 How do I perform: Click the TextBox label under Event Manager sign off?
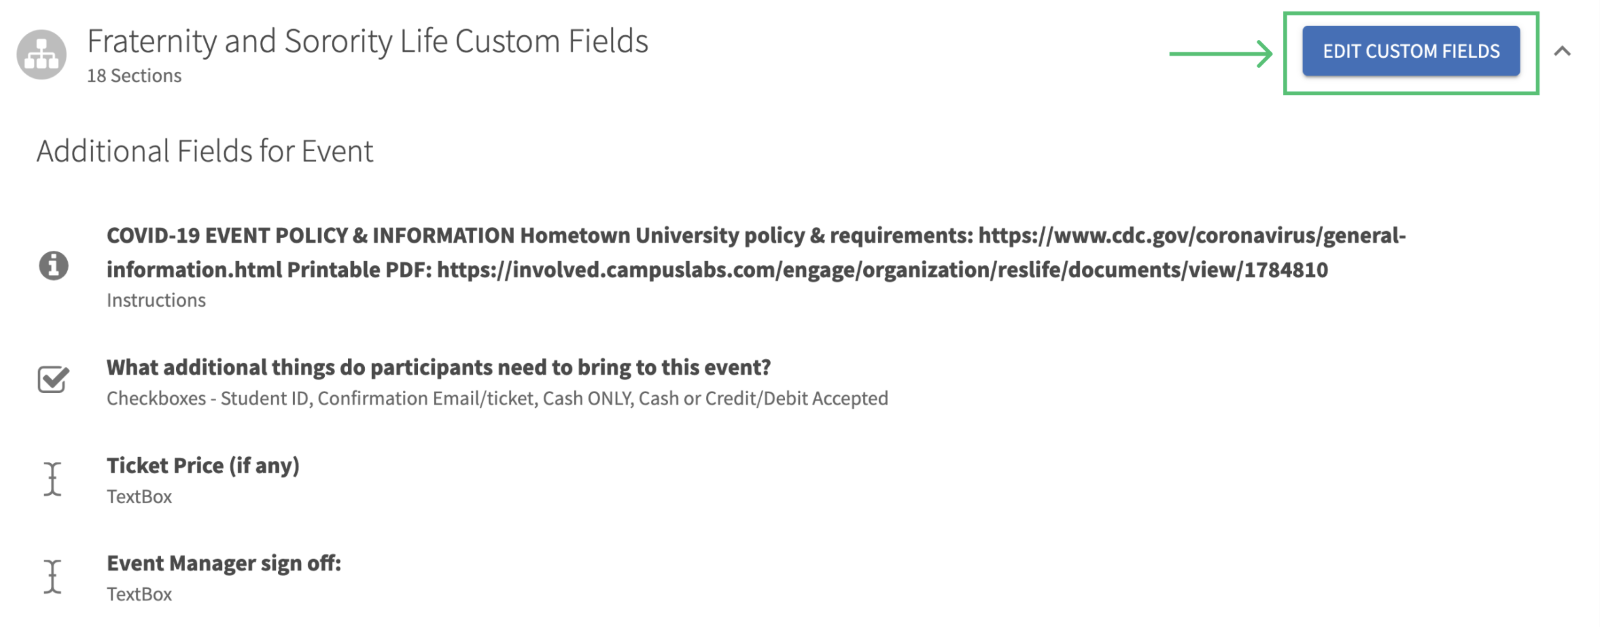click(x=139, y=594)
